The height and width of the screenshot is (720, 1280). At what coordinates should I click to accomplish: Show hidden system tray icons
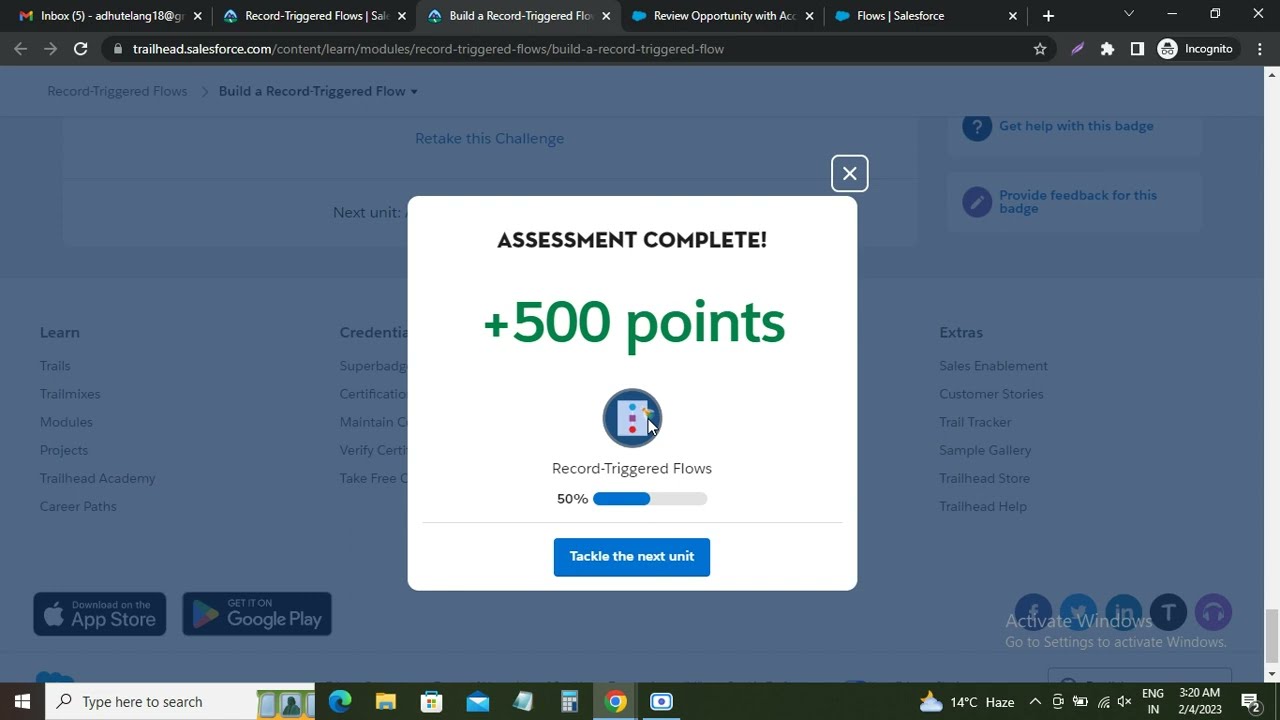1035,702
